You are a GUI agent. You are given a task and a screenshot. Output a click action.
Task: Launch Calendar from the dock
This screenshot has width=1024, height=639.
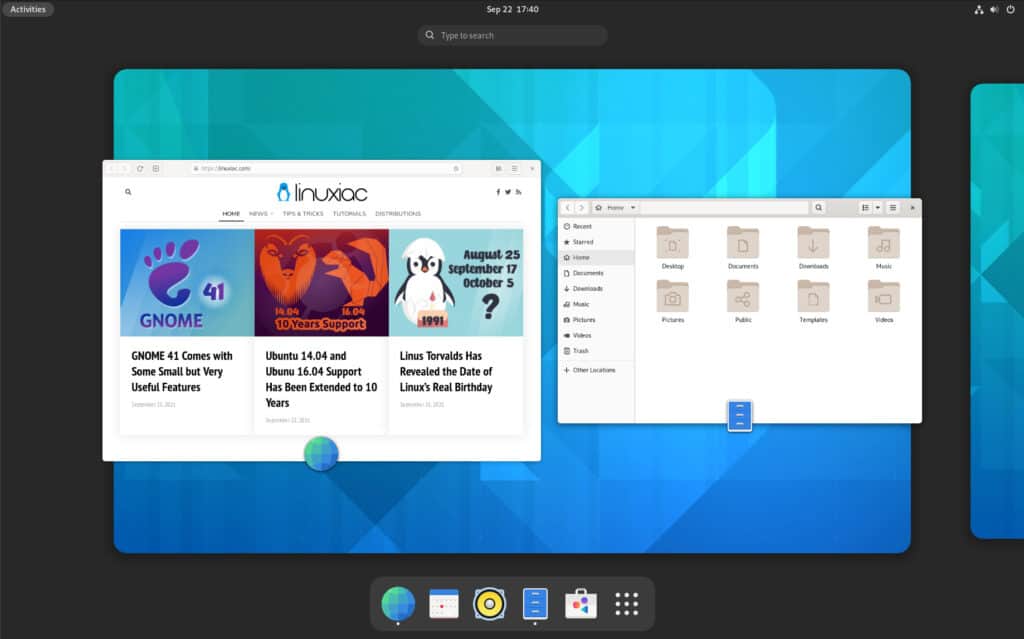coord(443,603)
